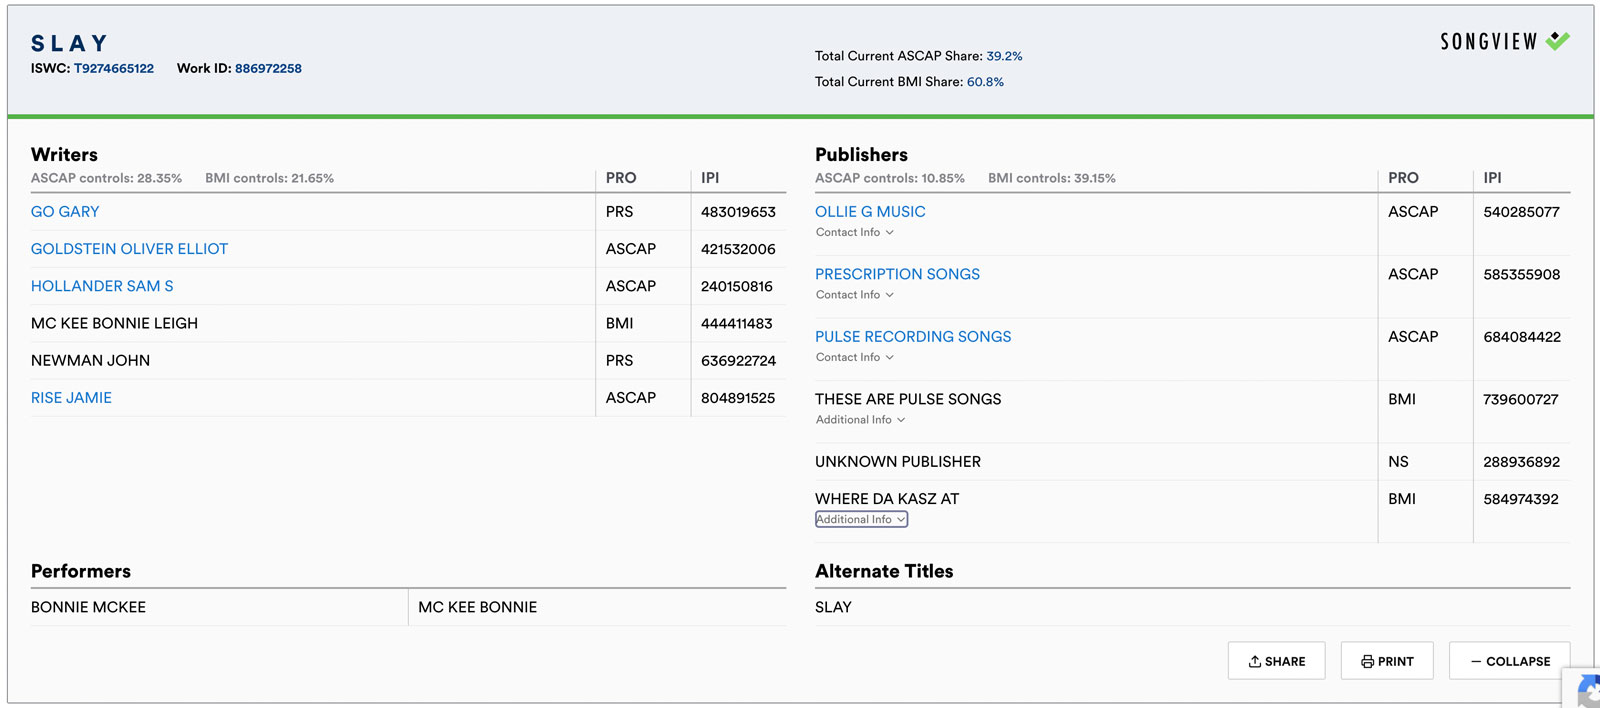Click the PRINT button
This screenshot has width=1600, height=708.
[x=1387, y=661]
